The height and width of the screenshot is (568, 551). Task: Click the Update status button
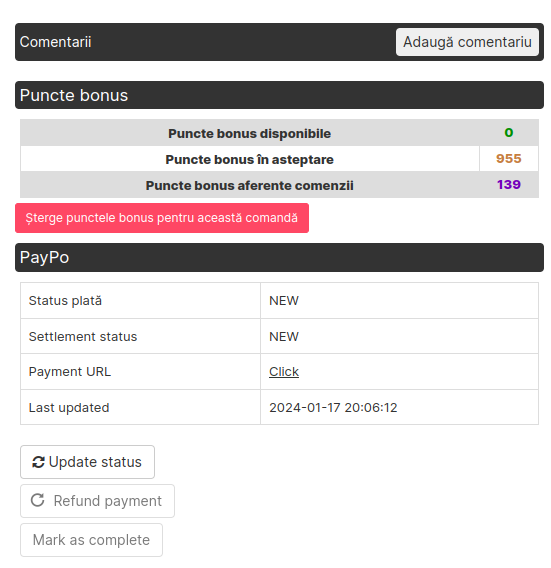[x=87, y=462]
